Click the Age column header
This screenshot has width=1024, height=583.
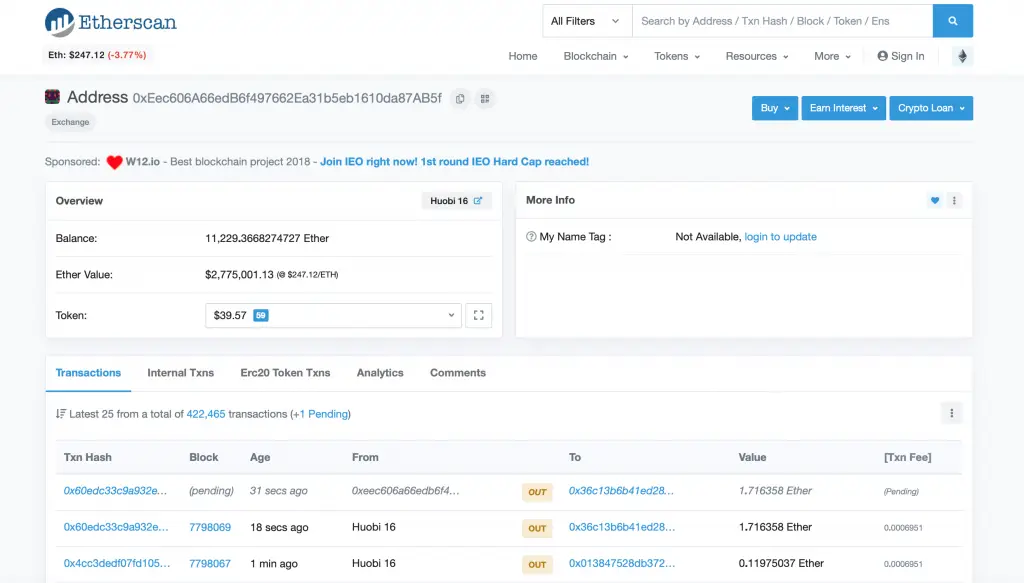point(260,457)
